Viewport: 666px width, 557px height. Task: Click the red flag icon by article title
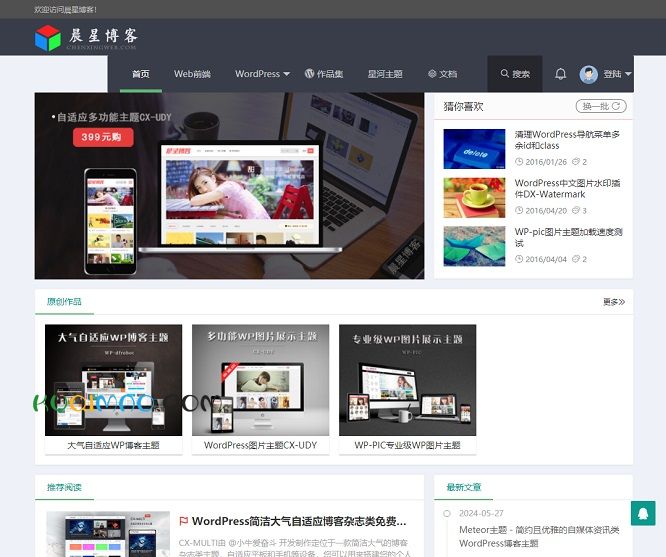(183, 521)
